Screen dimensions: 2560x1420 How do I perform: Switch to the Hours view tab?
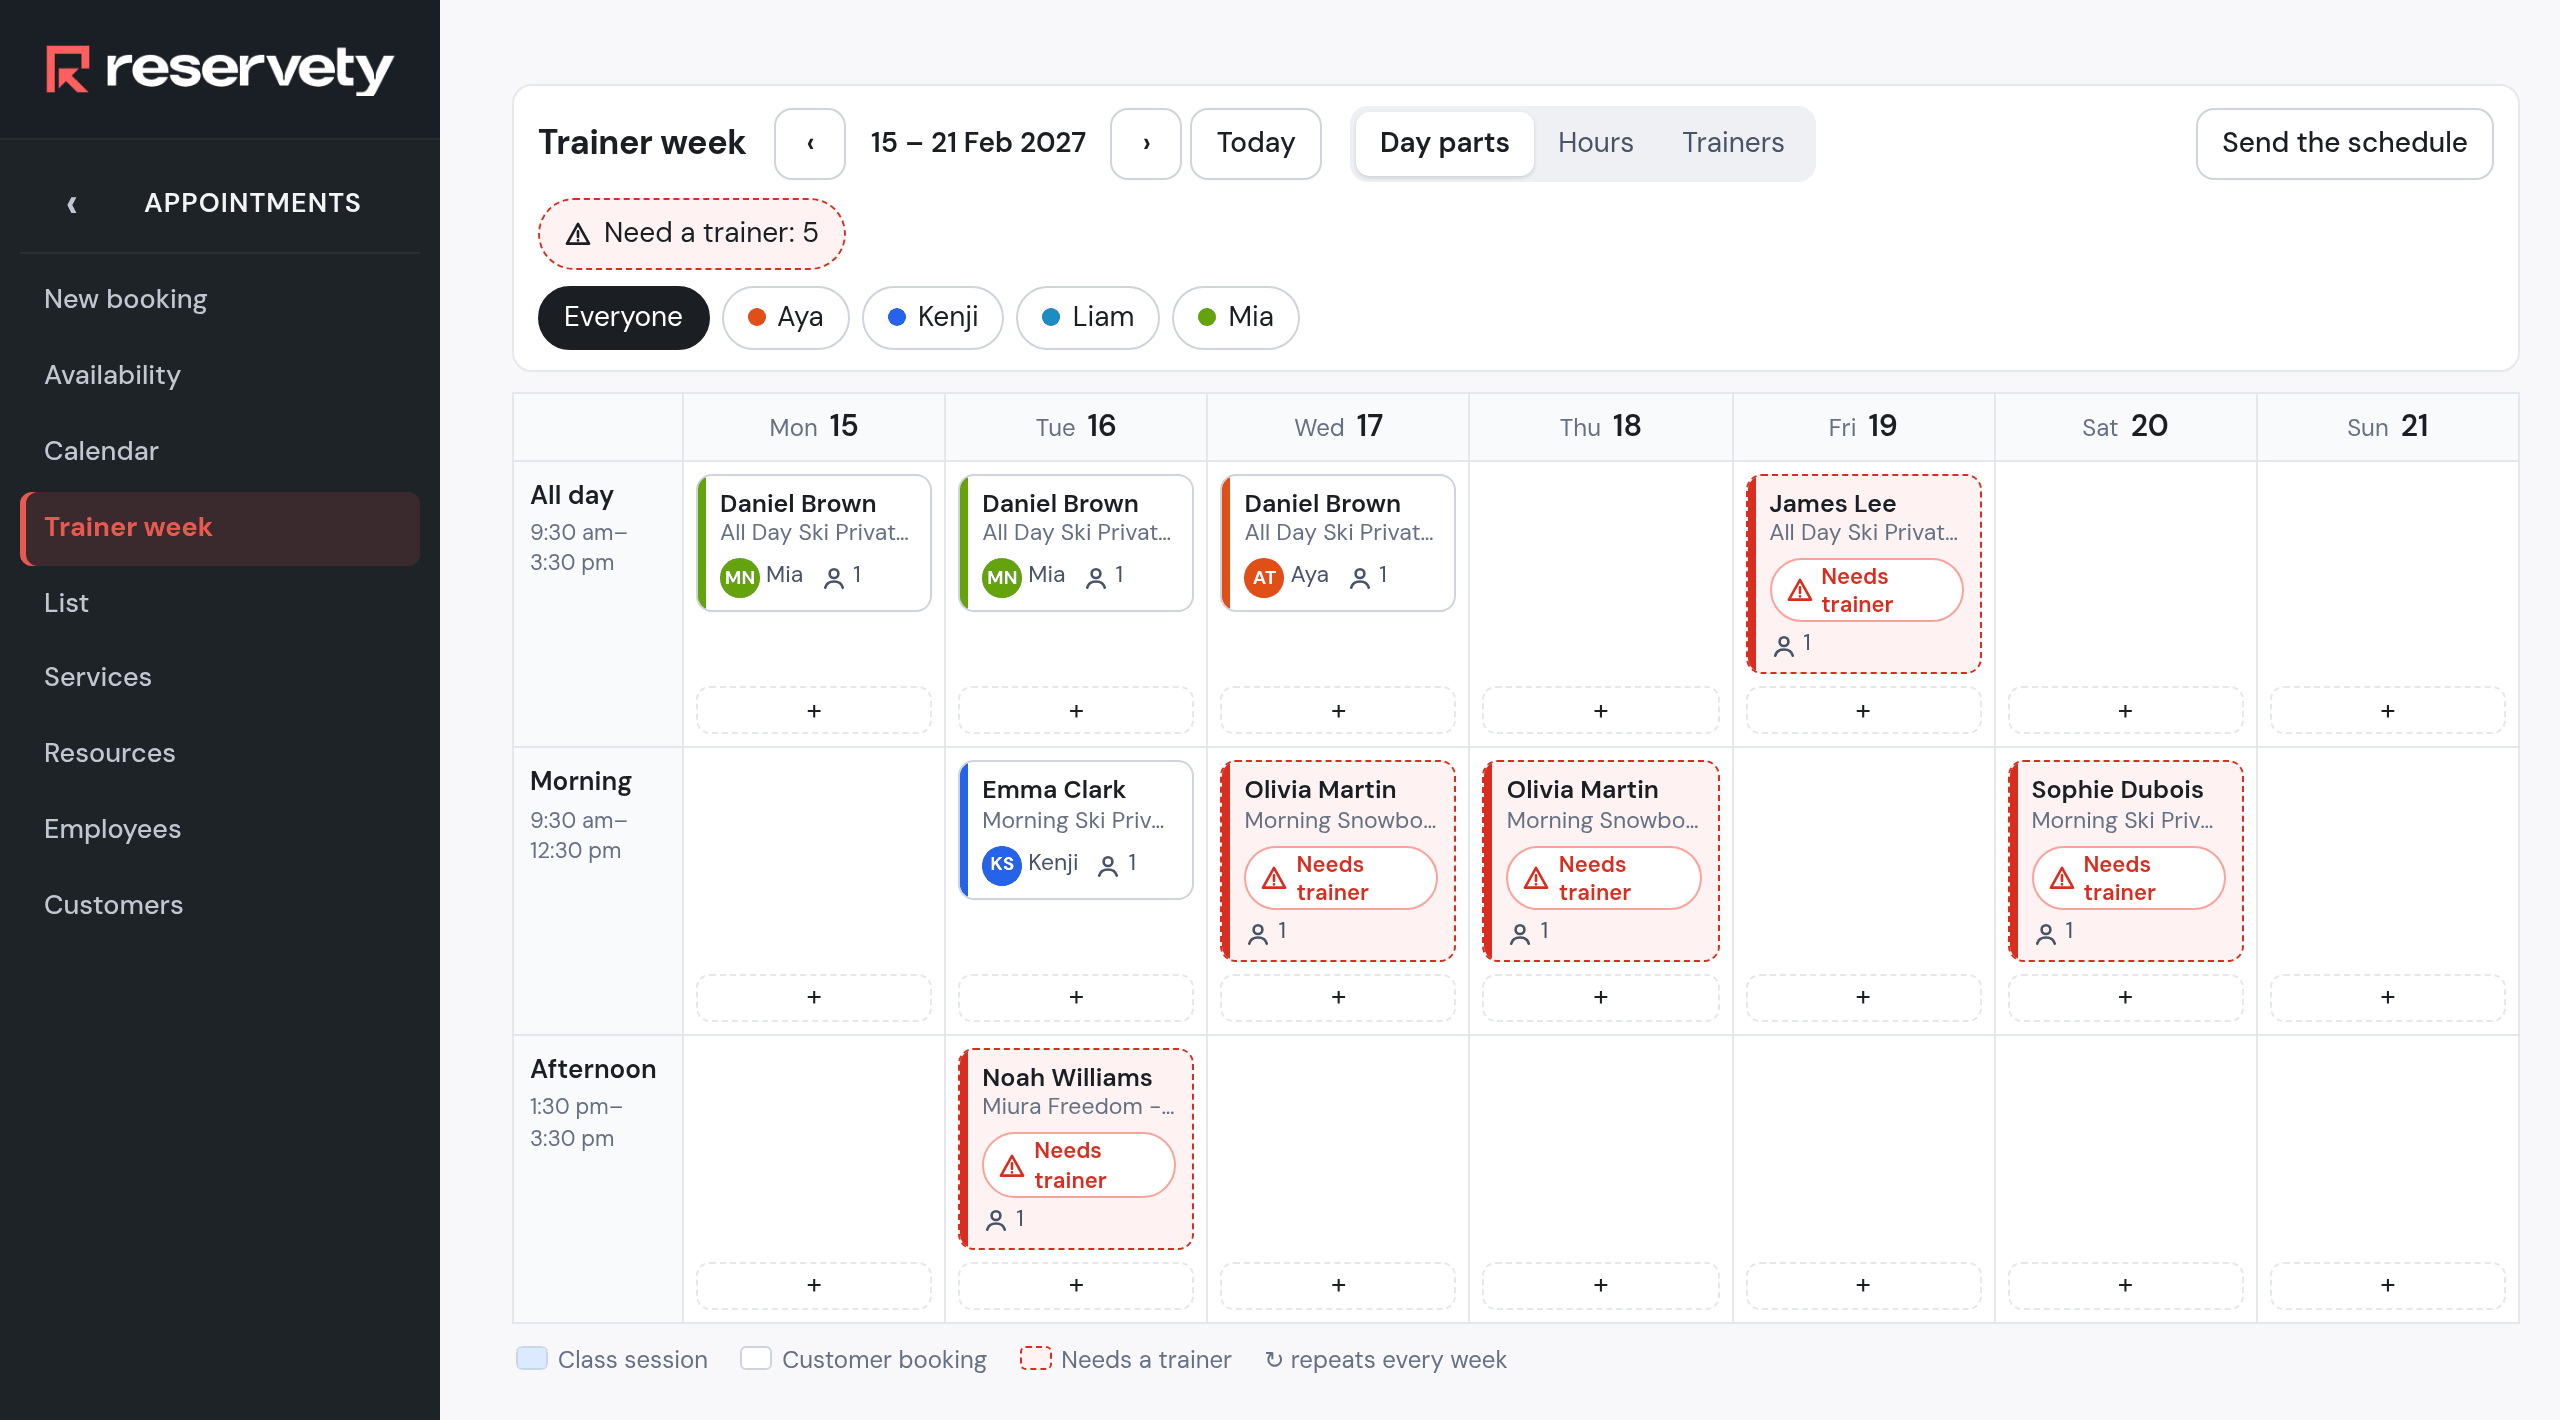[1595, 143]
